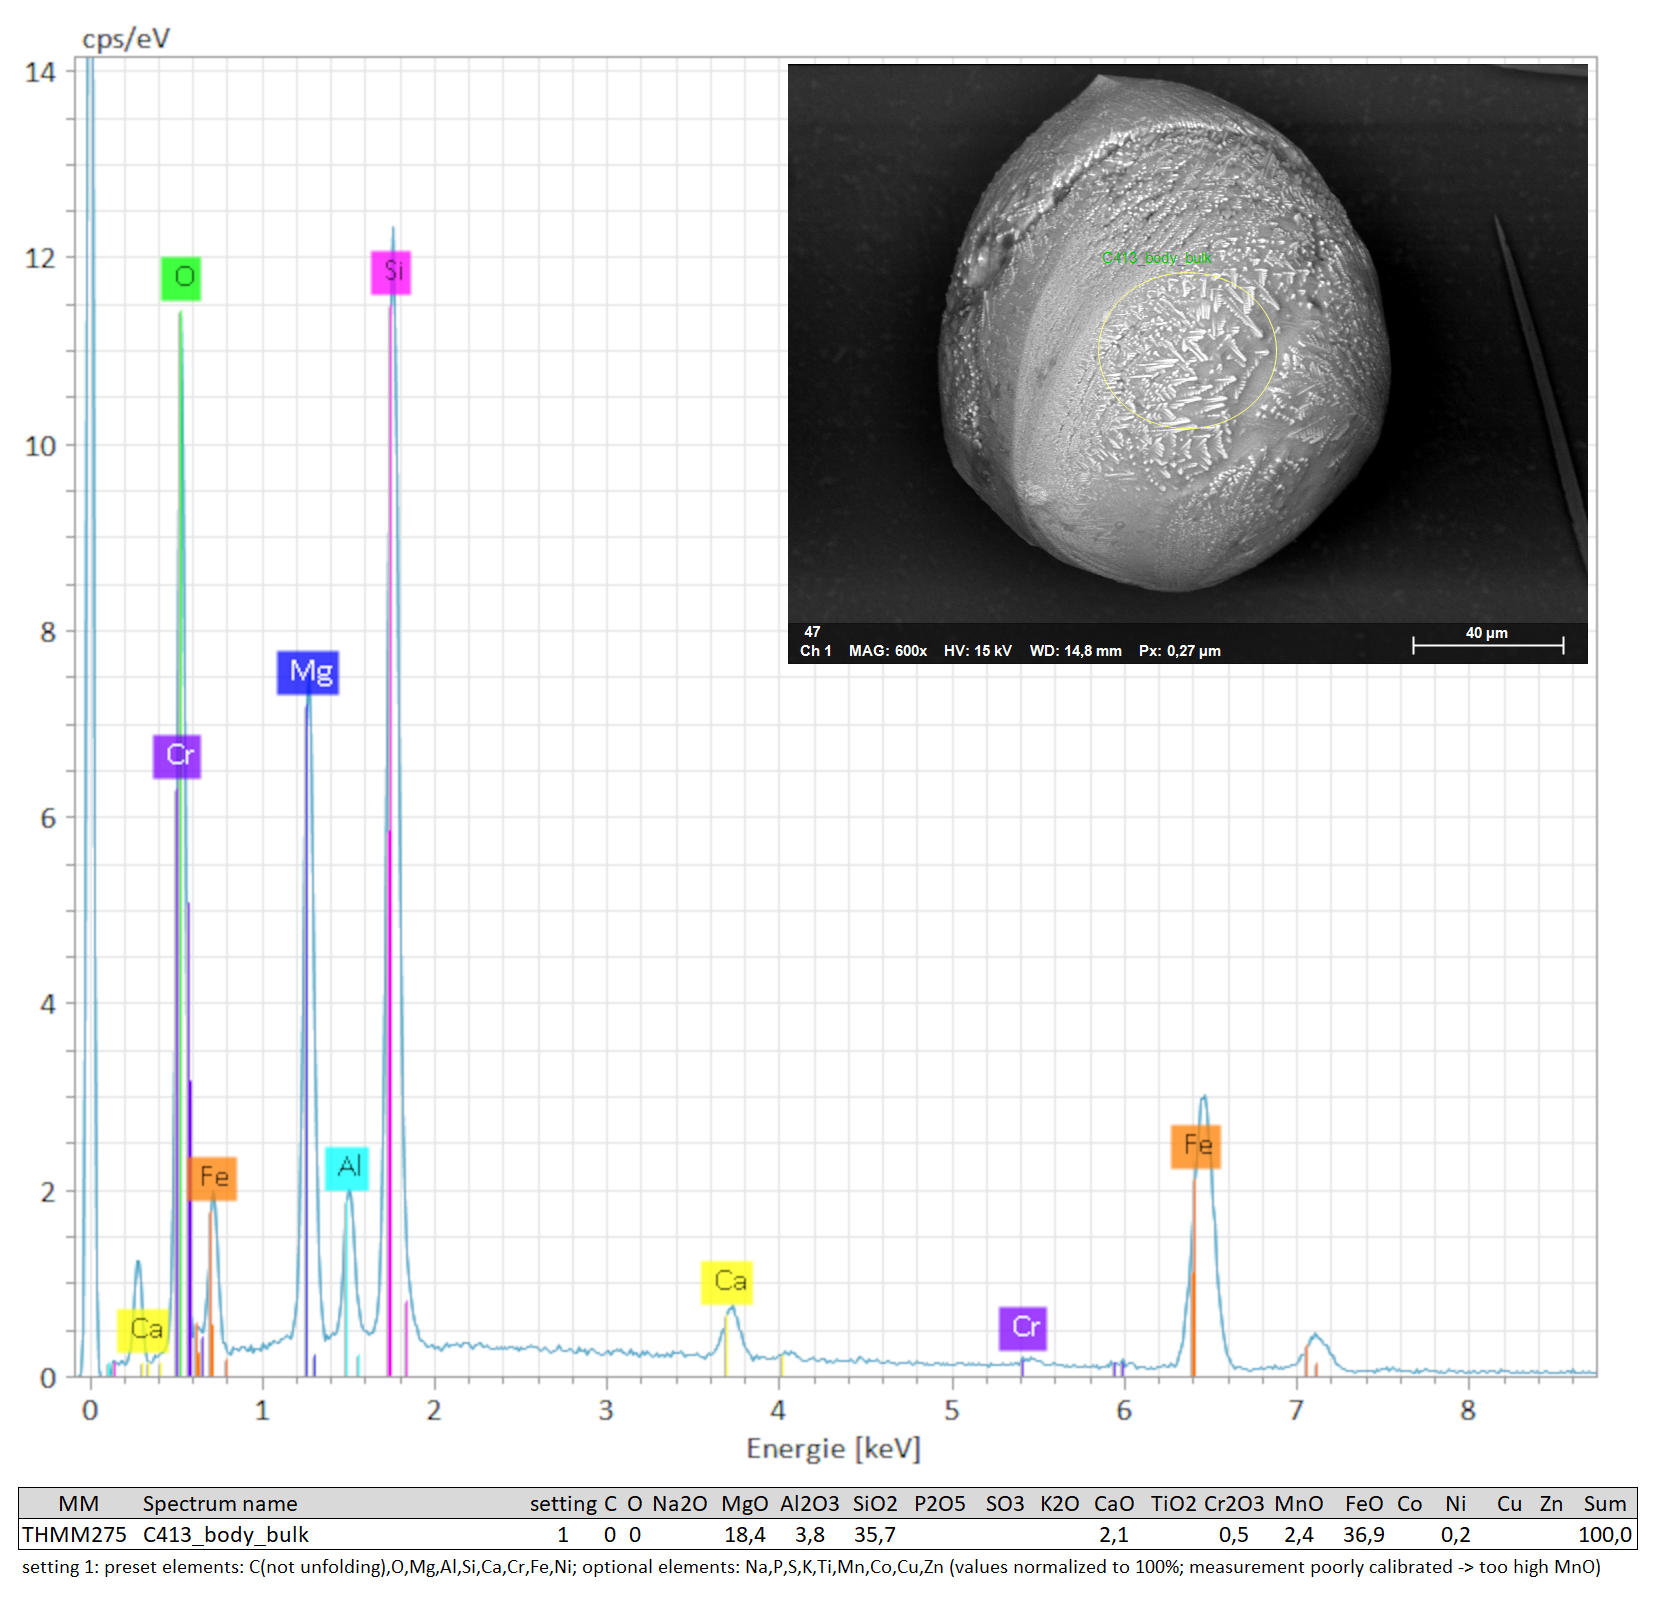Select the orange Fe label near 6.4 keV
Image resolution: width=1654 pixels, height=1598 pixels.
tap(1196, 1146)
